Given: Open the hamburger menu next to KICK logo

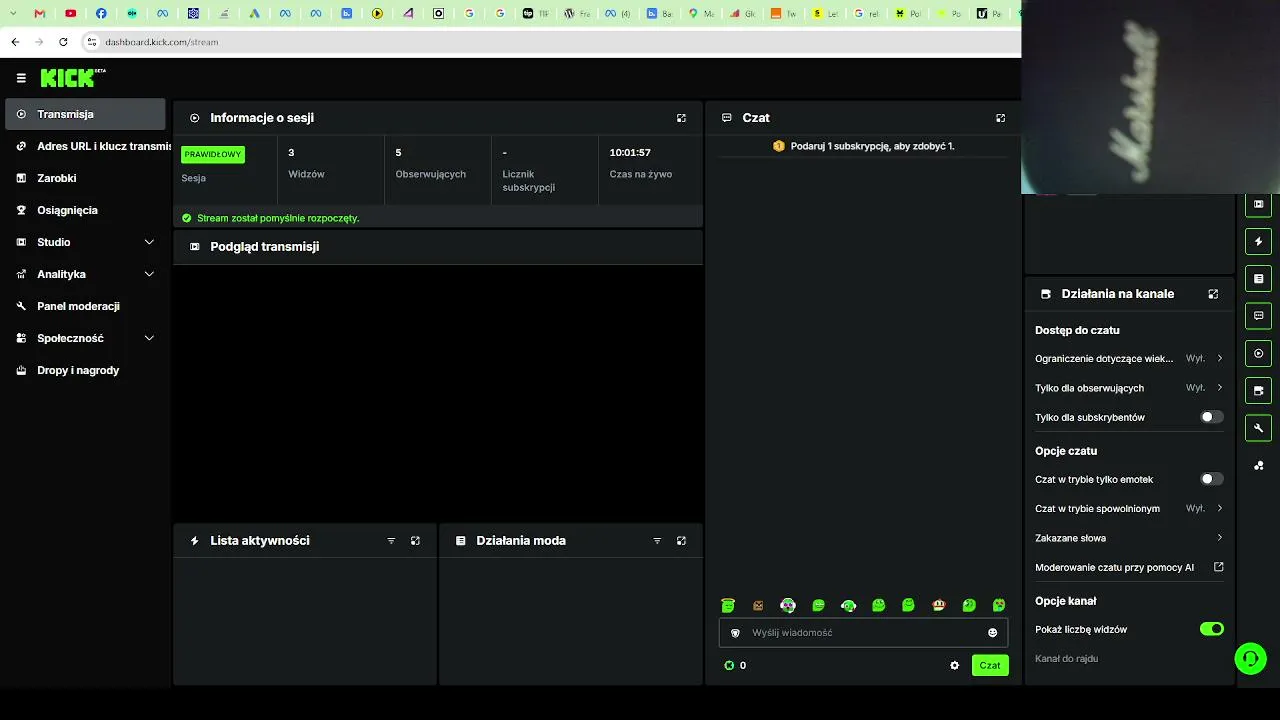Looking at the screenshot, I should (x=21, y=78).
